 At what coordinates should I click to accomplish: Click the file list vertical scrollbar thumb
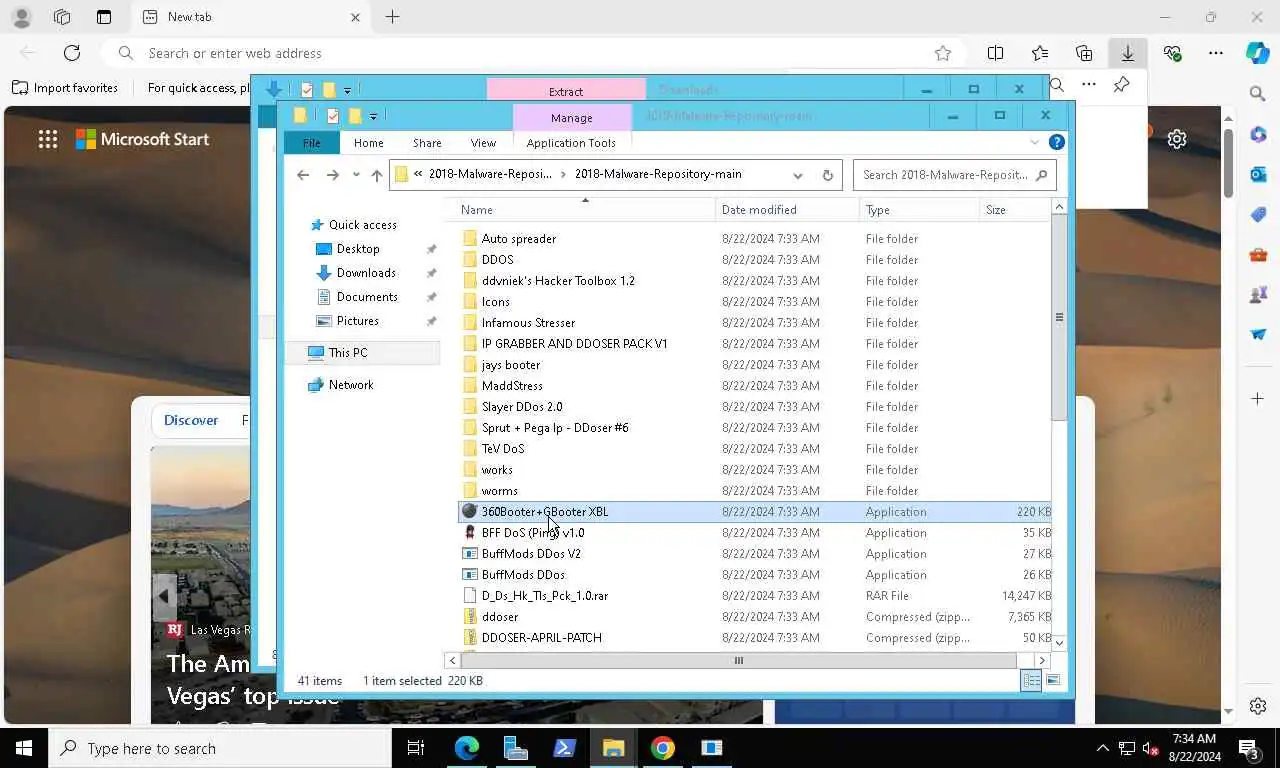tap(1059, 317)
